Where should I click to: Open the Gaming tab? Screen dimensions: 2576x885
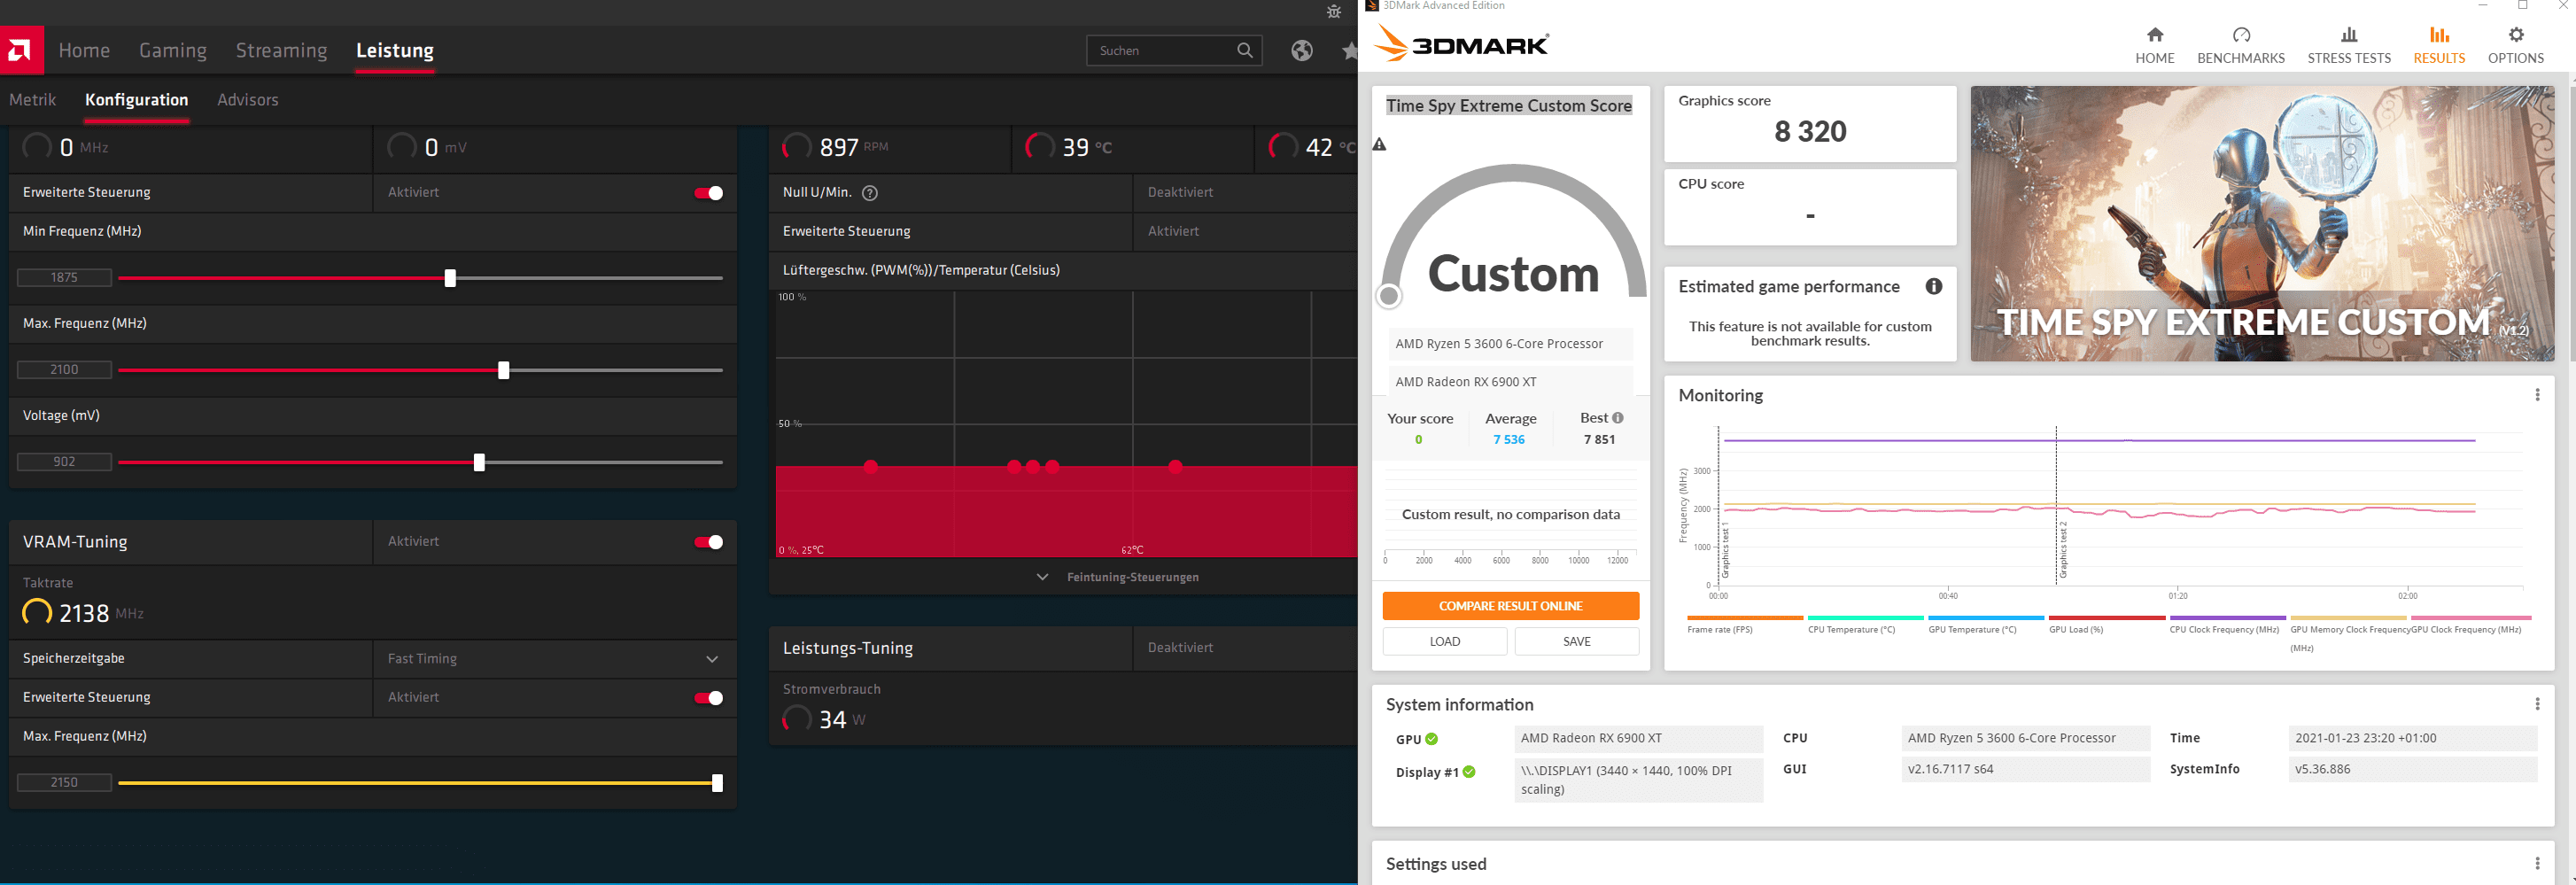pos(173,50)
